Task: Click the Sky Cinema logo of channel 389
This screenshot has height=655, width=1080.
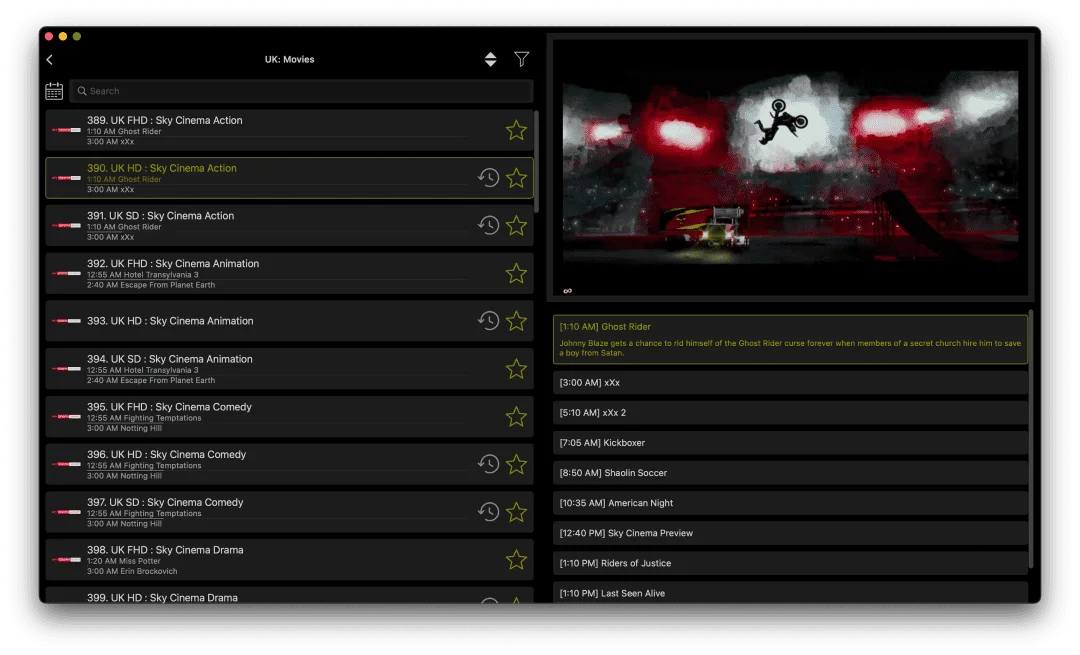Action: (66, 130)
